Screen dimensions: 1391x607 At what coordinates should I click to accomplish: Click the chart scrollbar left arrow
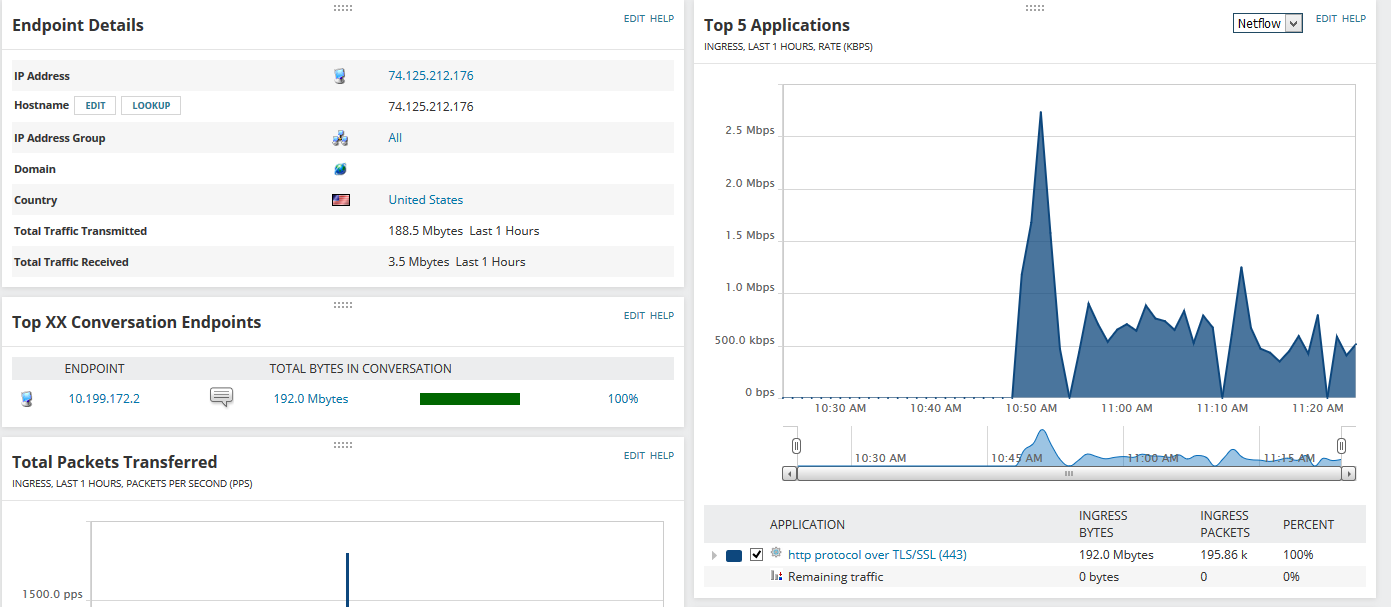(x=790, y=473)
